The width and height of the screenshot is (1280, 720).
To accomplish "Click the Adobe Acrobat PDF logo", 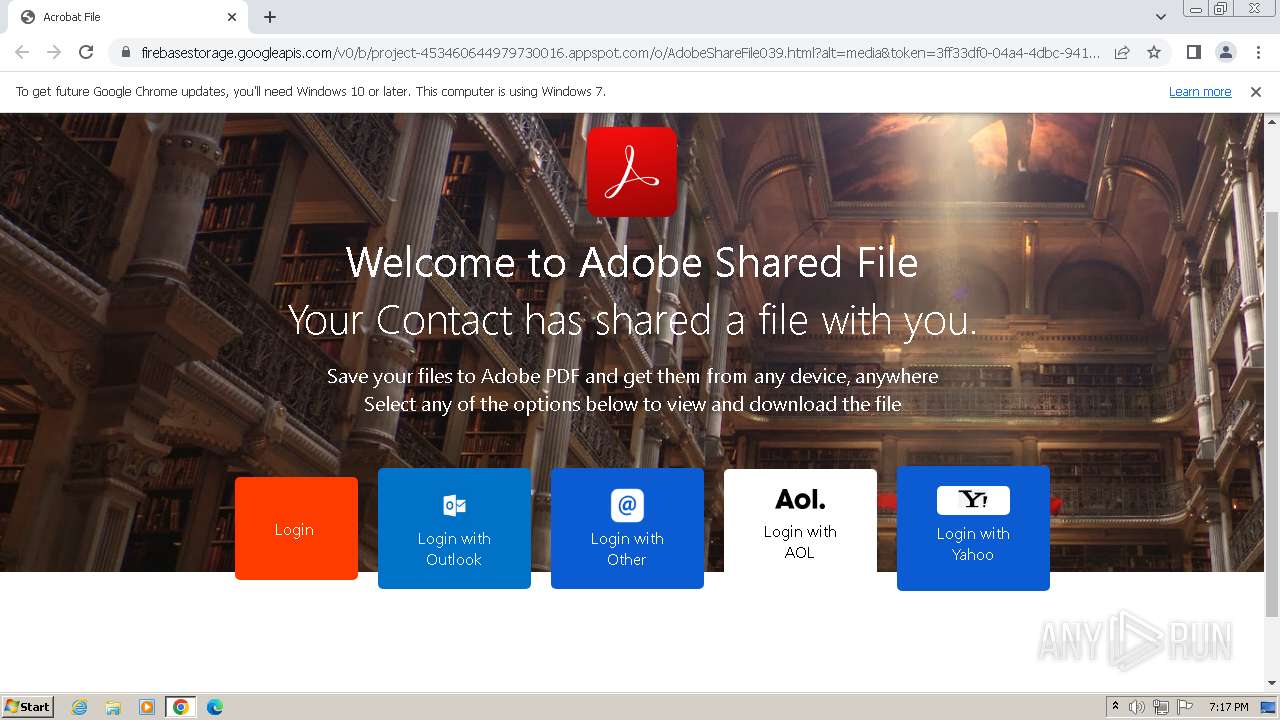I will click(632, 171).
